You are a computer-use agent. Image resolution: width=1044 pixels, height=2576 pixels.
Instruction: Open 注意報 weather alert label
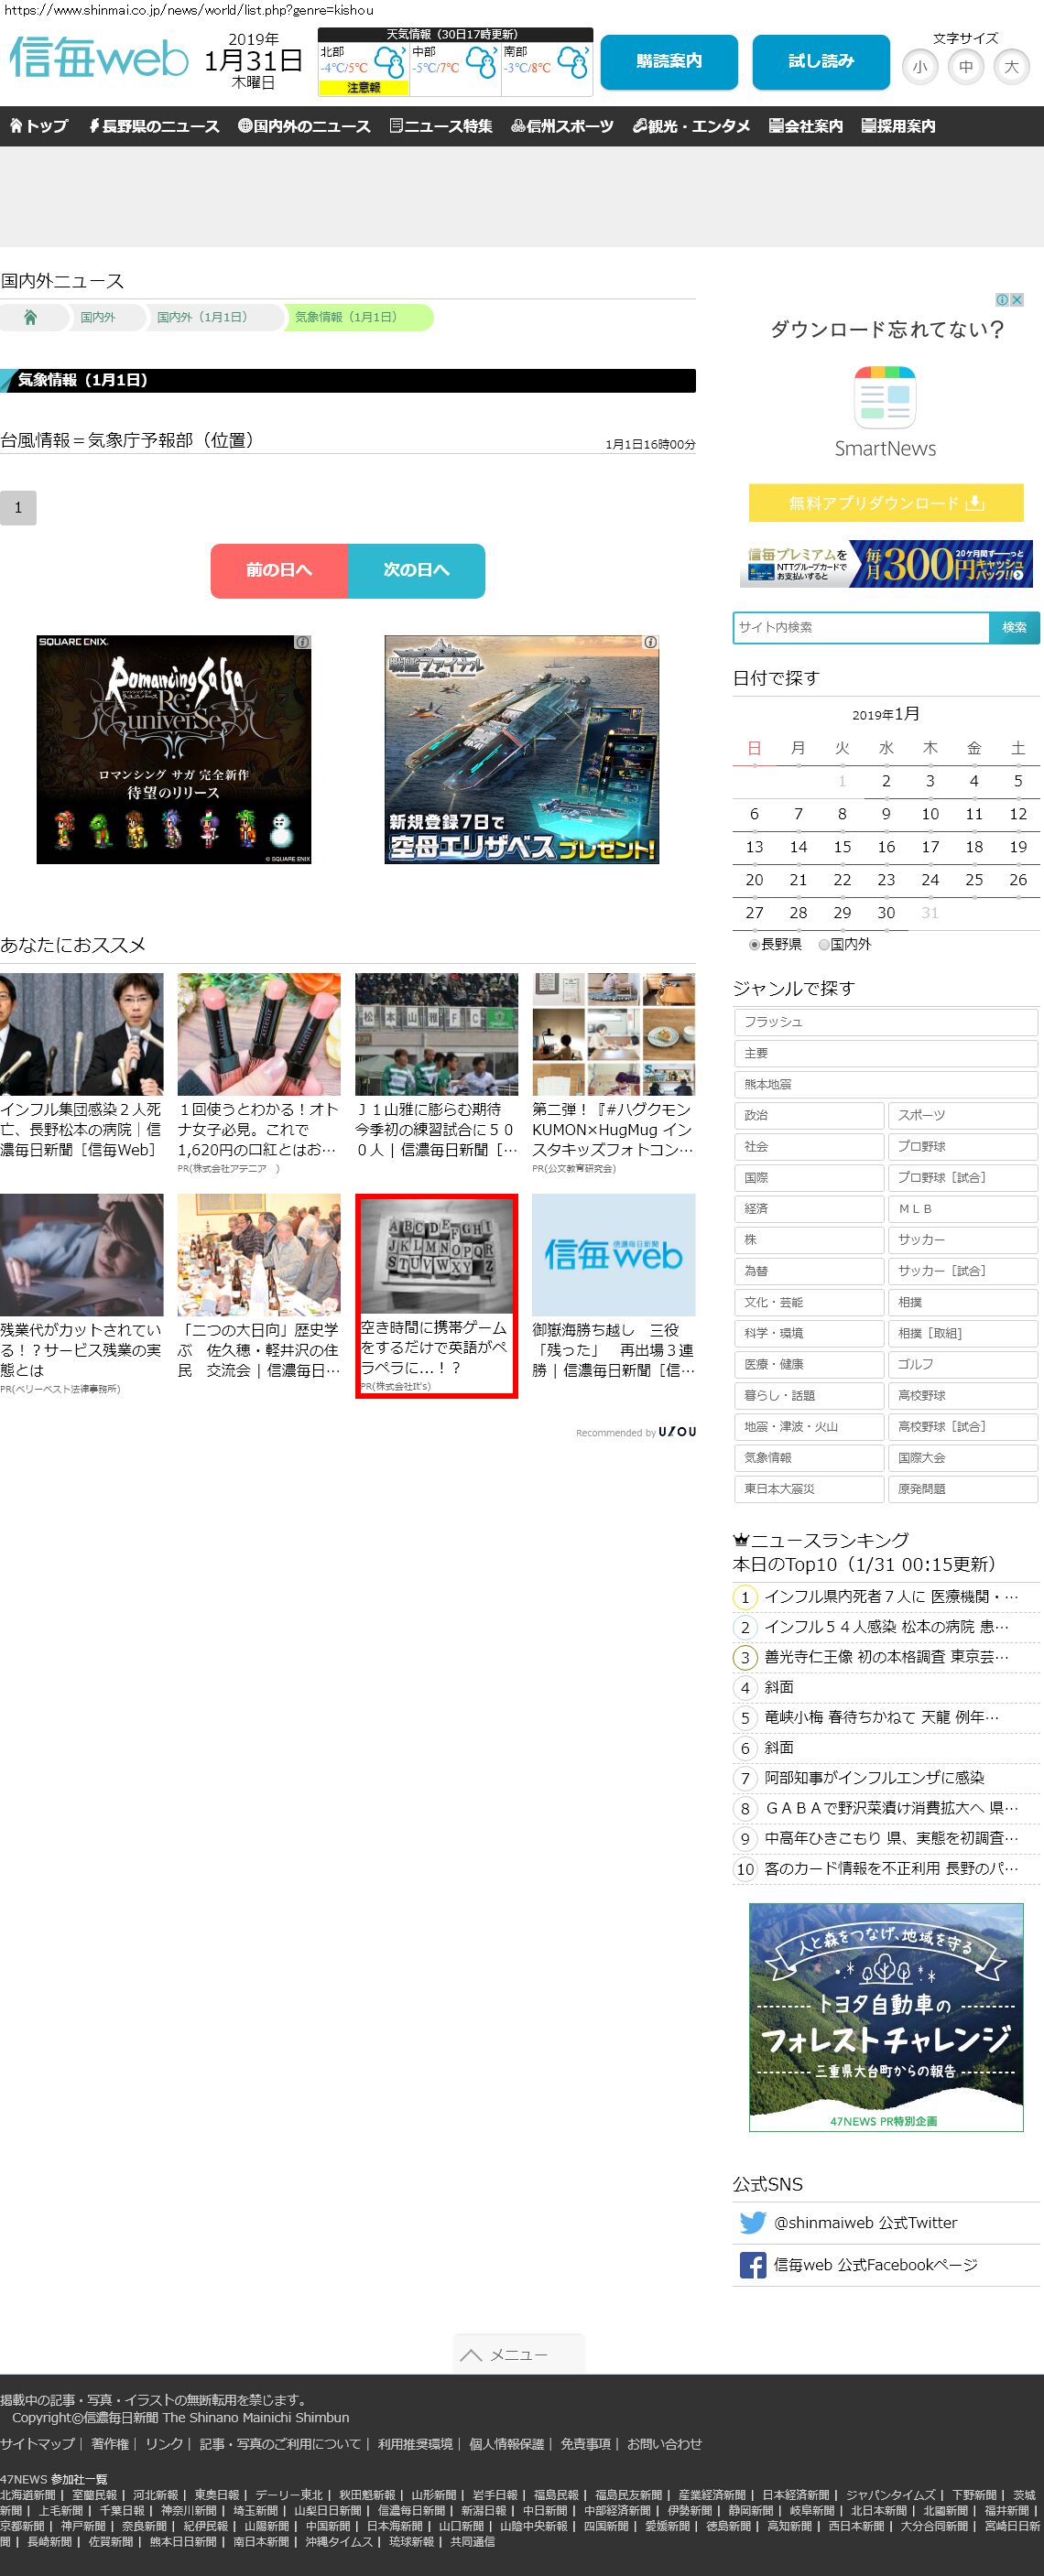click(x=364, y=87)
